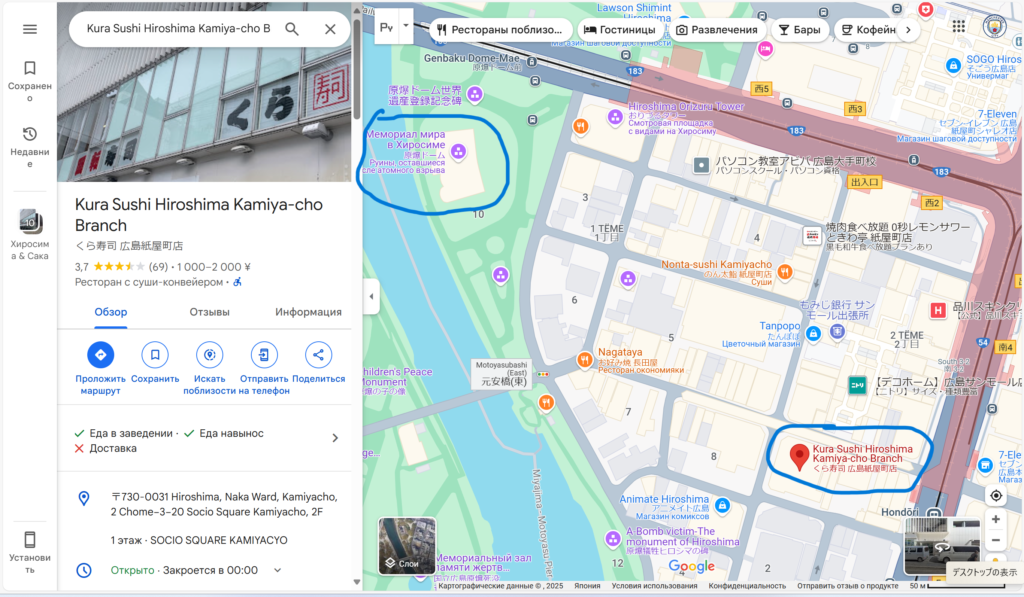Open the Google account avatar
Viewport: 1024px width, 597px height.
tap(995, 26)
